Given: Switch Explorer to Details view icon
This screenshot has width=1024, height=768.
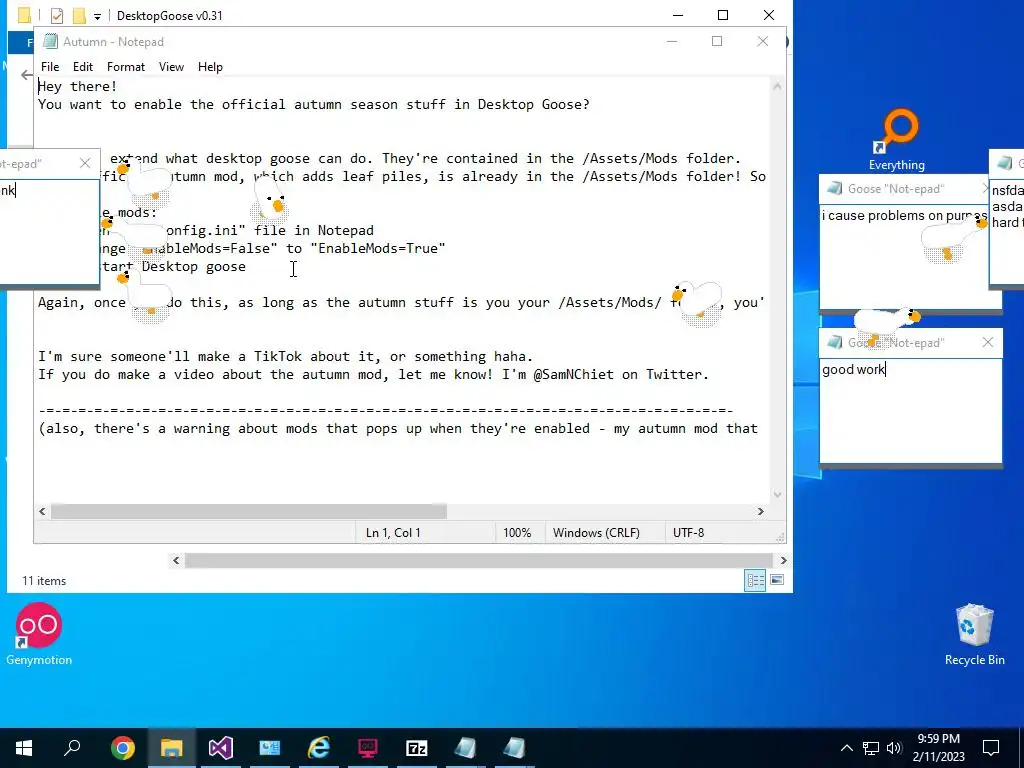Looking at the screenshot, I should [756, 580].
